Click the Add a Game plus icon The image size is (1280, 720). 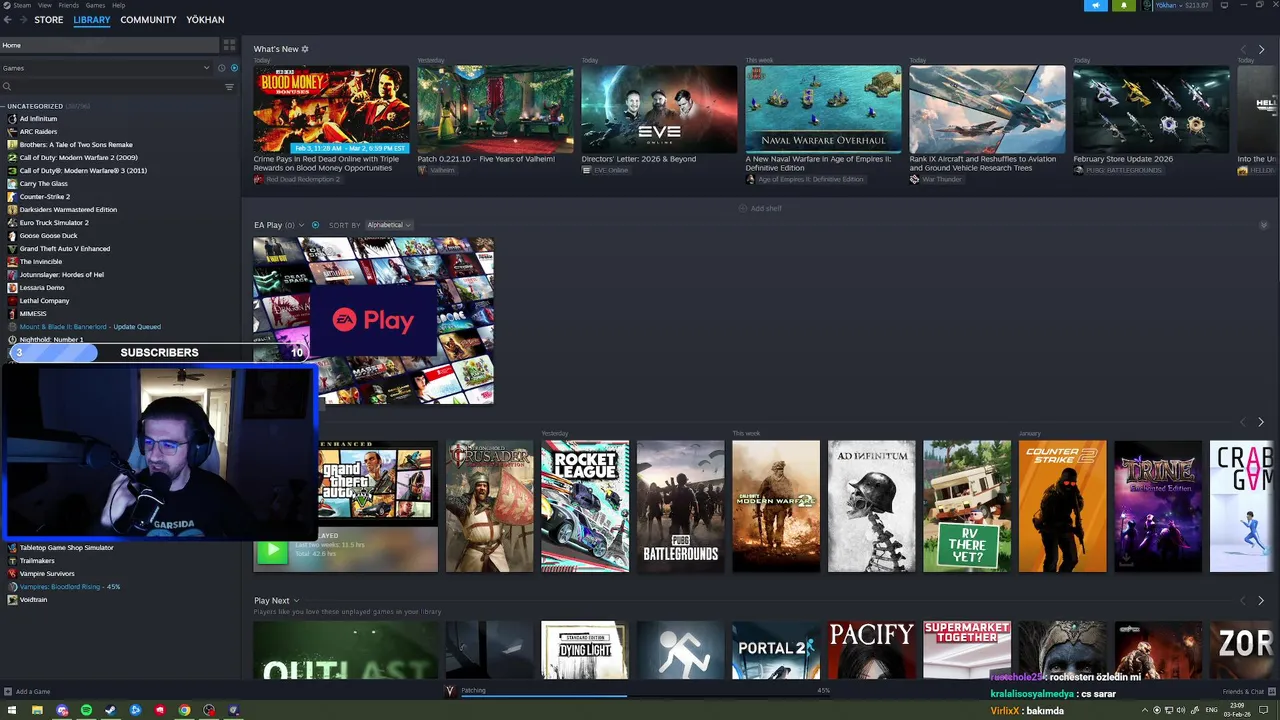[8, 691]
